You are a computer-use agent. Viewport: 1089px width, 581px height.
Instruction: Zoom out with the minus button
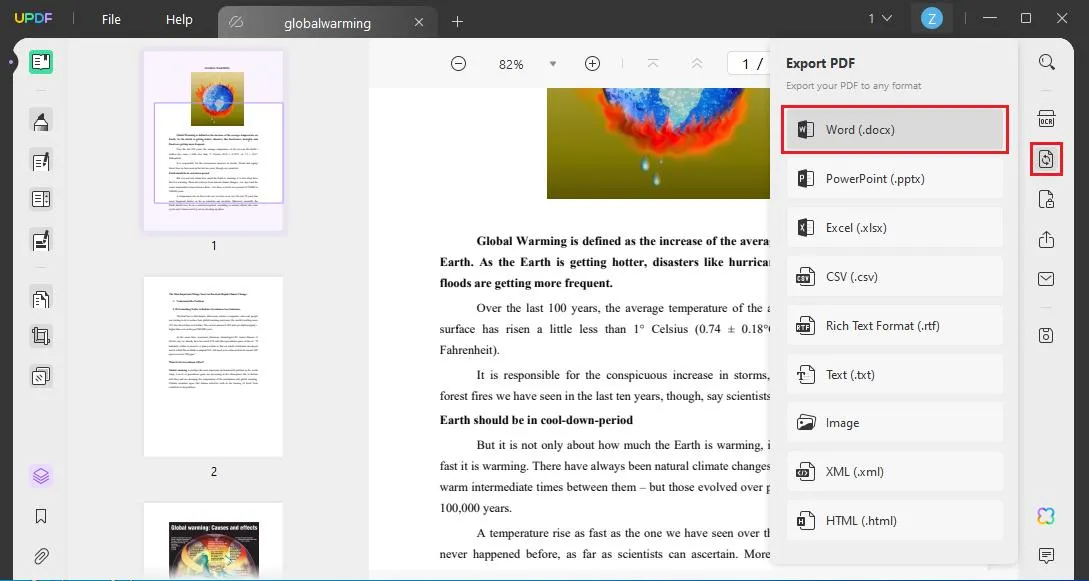click(x=458, y=64)
